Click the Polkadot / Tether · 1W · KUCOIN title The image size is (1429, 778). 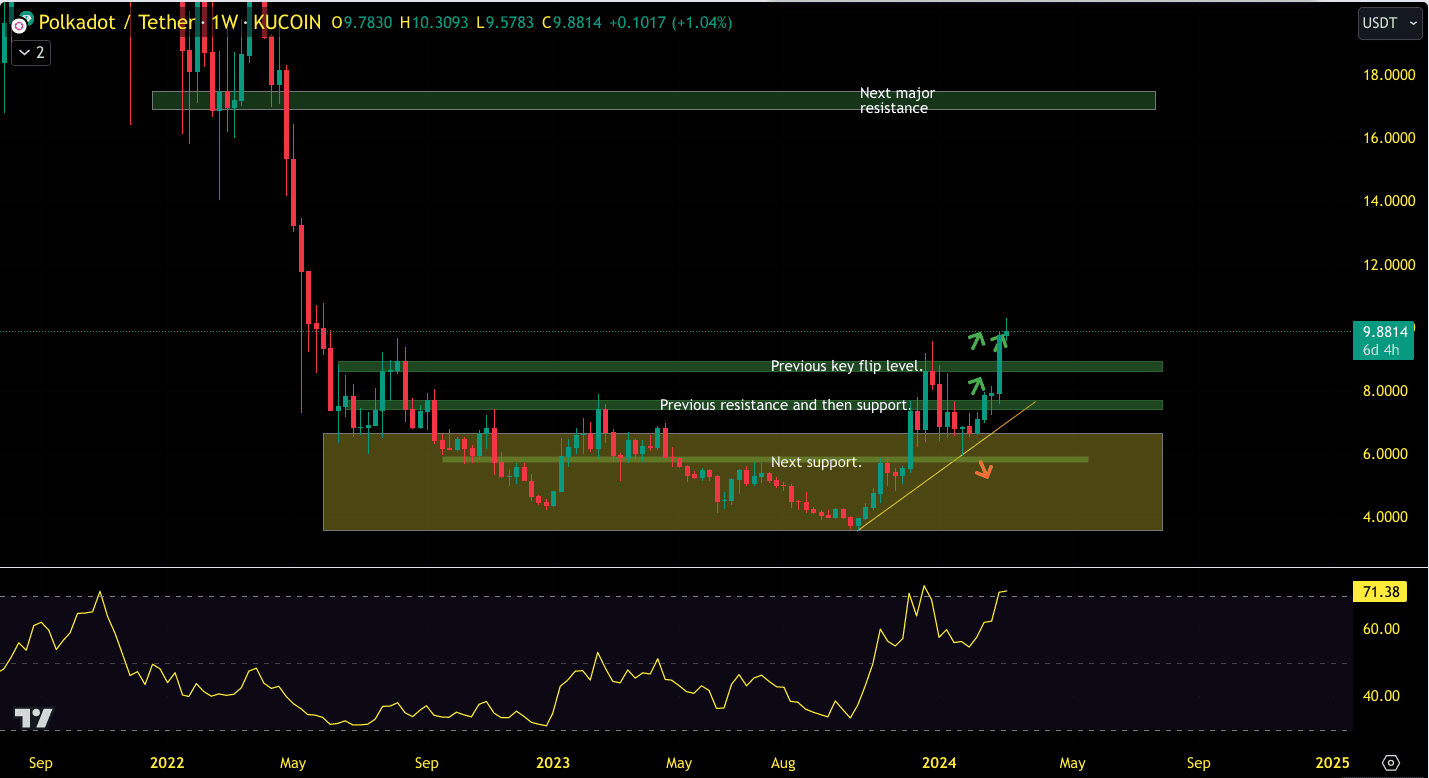181,22
